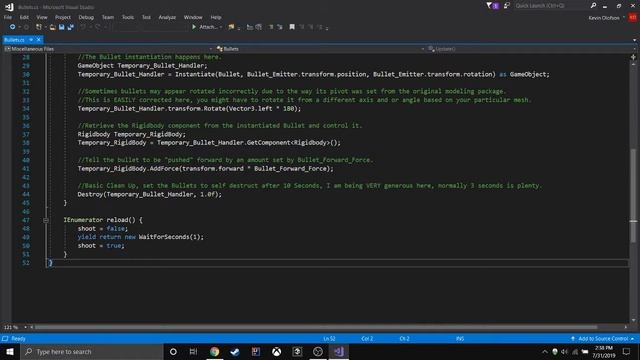
Task: Open the Team menu
Action: click(x=108, y=17)
